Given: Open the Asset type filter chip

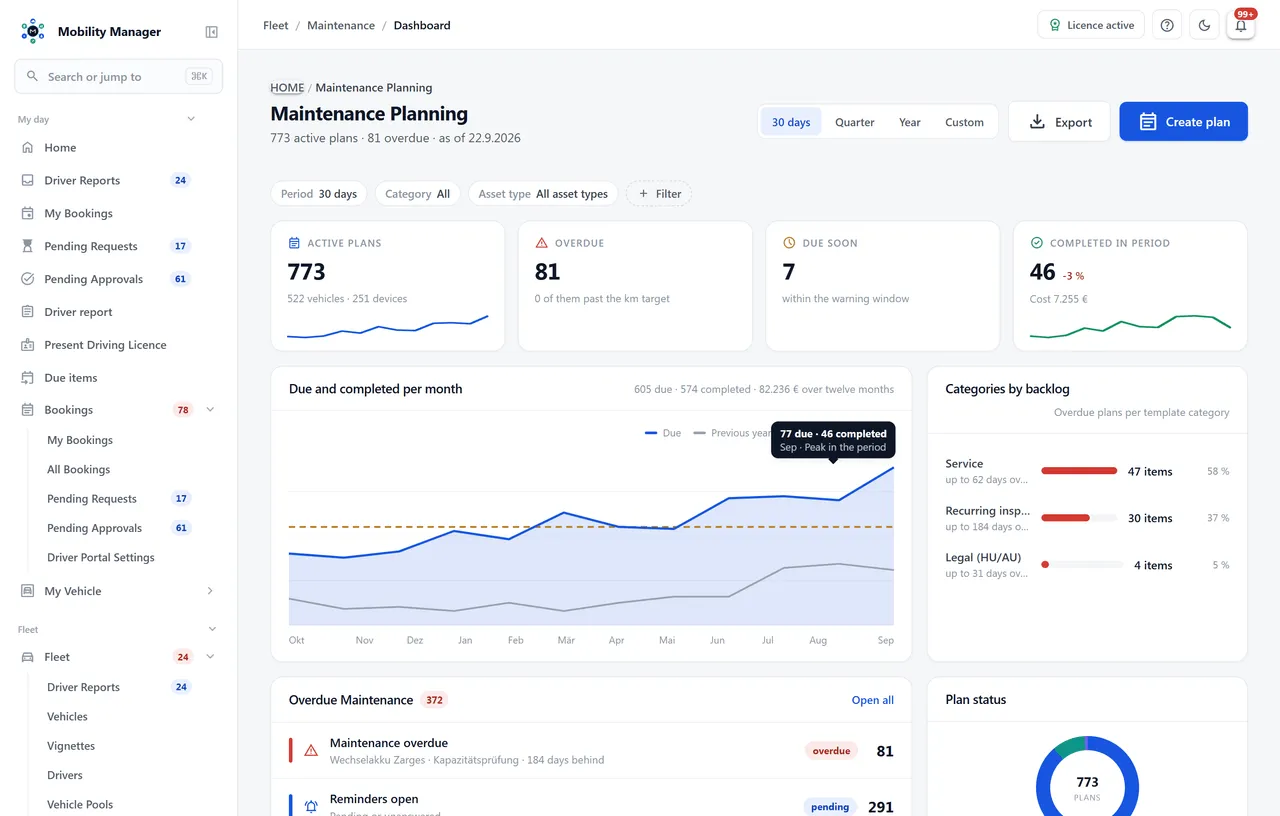Looking at the screenshot, I should pos(543,194).
